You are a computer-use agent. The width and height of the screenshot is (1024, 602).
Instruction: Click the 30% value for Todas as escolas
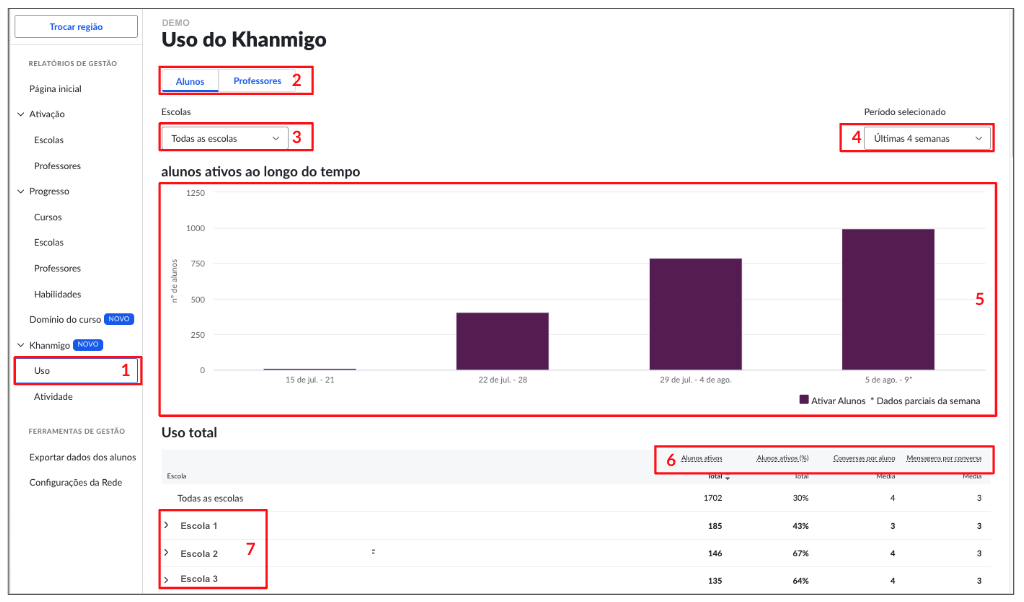pos(801,498)
